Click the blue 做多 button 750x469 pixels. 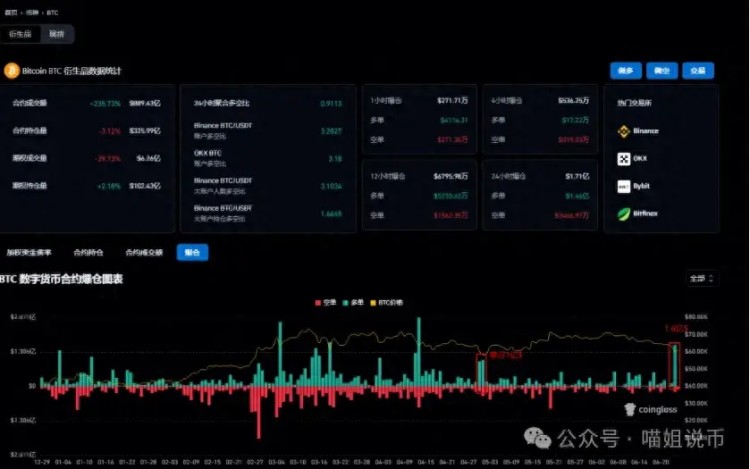coord(626,71)
